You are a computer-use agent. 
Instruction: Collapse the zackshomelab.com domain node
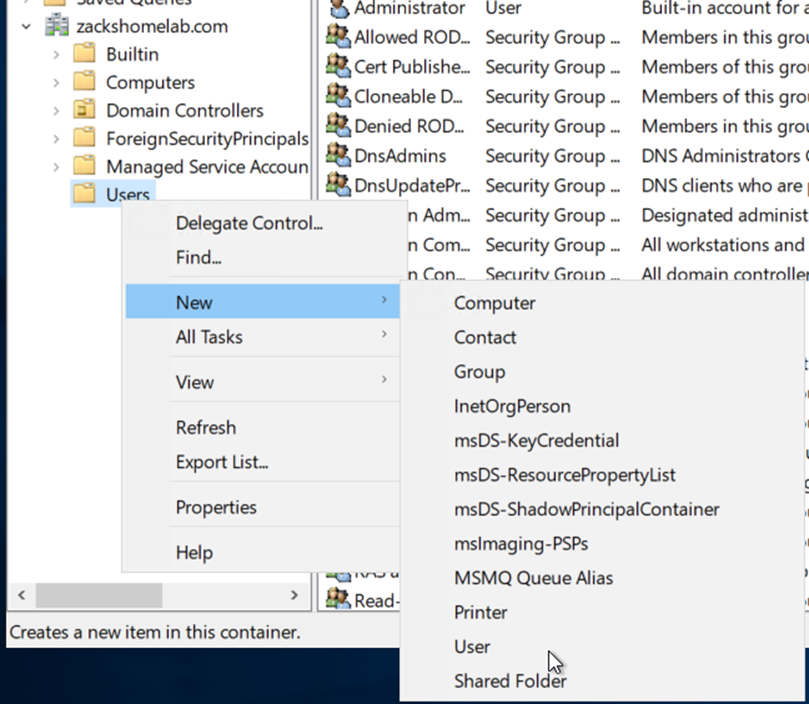(x=26, y=26)
